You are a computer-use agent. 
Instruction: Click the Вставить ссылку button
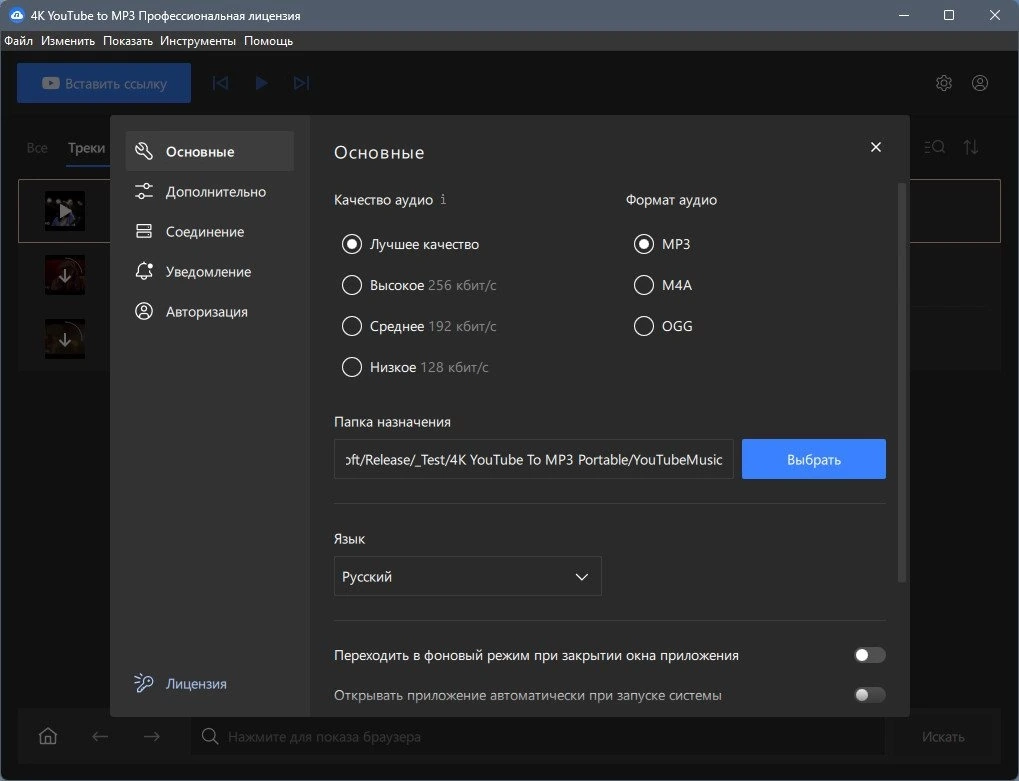coord(104,83)
